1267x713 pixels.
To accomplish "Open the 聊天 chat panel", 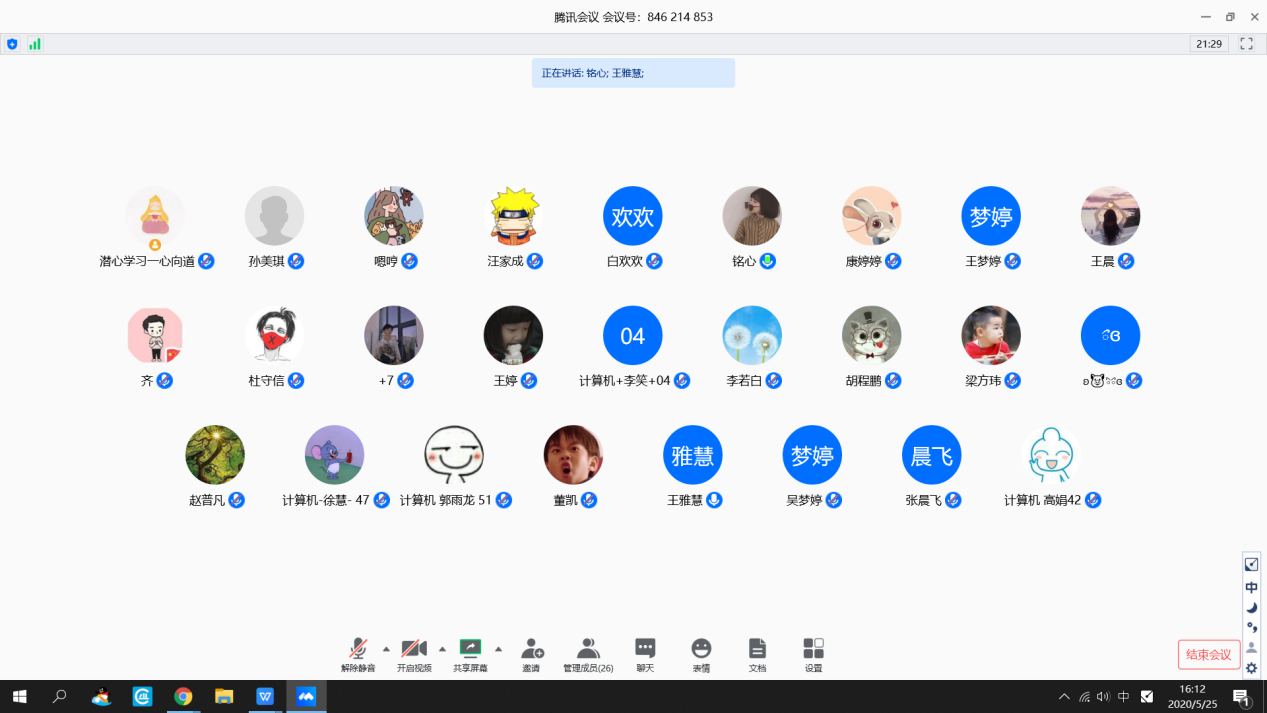I will click(645, 650).
